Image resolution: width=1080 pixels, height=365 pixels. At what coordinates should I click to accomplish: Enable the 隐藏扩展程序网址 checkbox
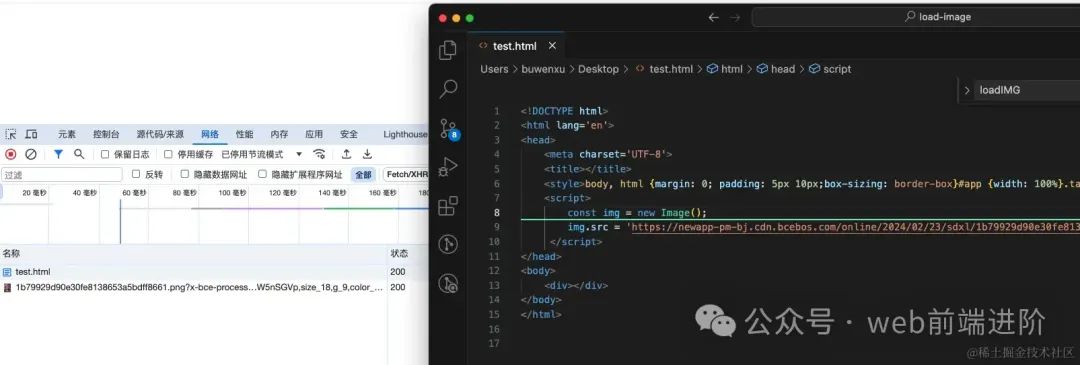(262, 174)
